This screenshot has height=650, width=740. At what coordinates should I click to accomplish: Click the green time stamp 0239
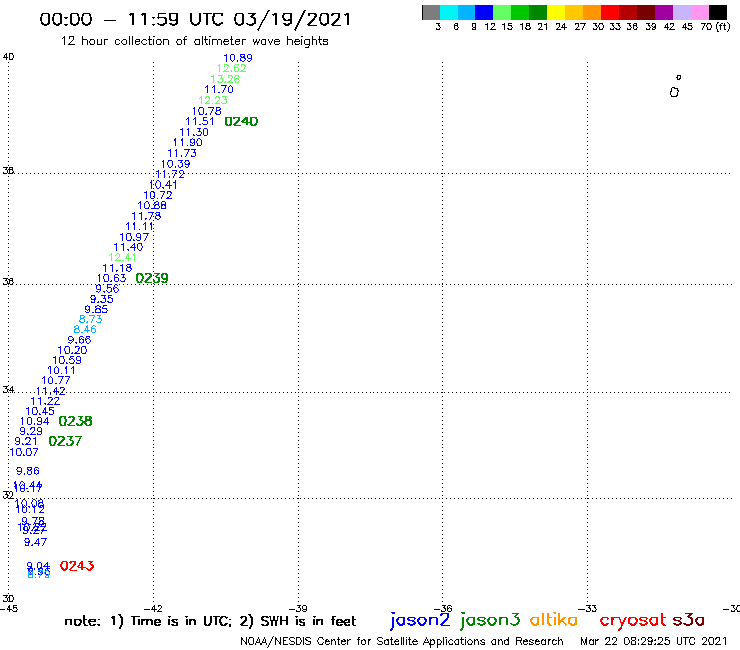(x=152, y=279)
